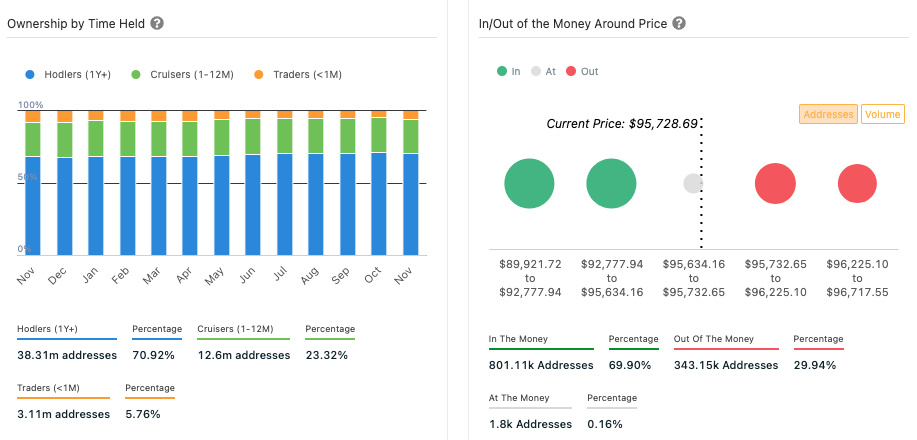Click red bubble for $95,732.65 to $96,225.10
The width and height of the screenshot is (917, 440).
(x=775, y=184)
